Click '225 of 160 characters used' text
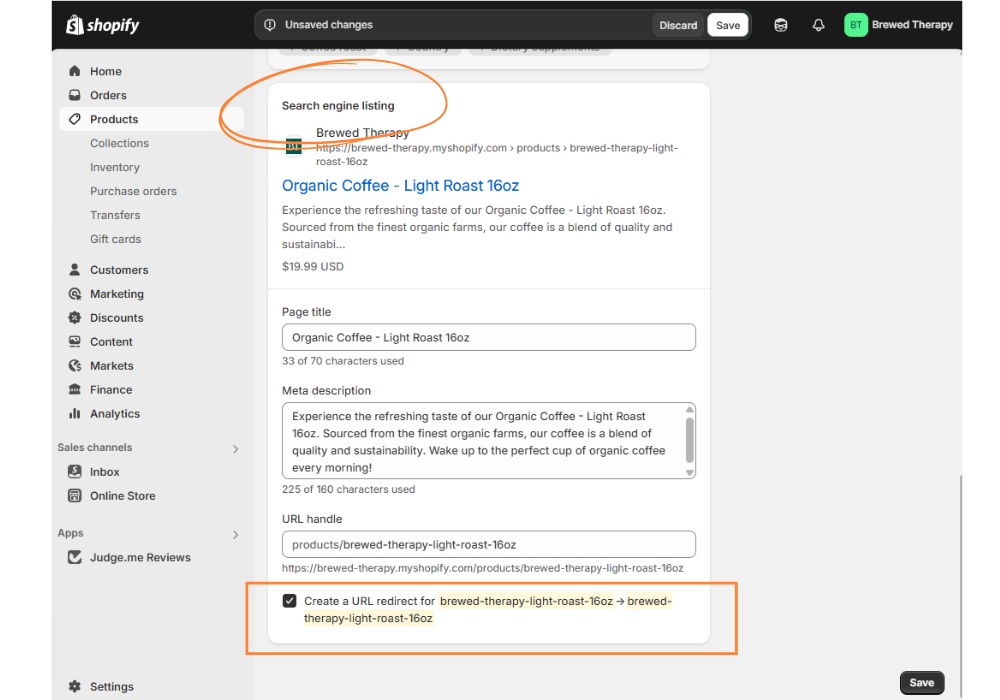Viewport: 1000px width, 700px height. (348, 489)
